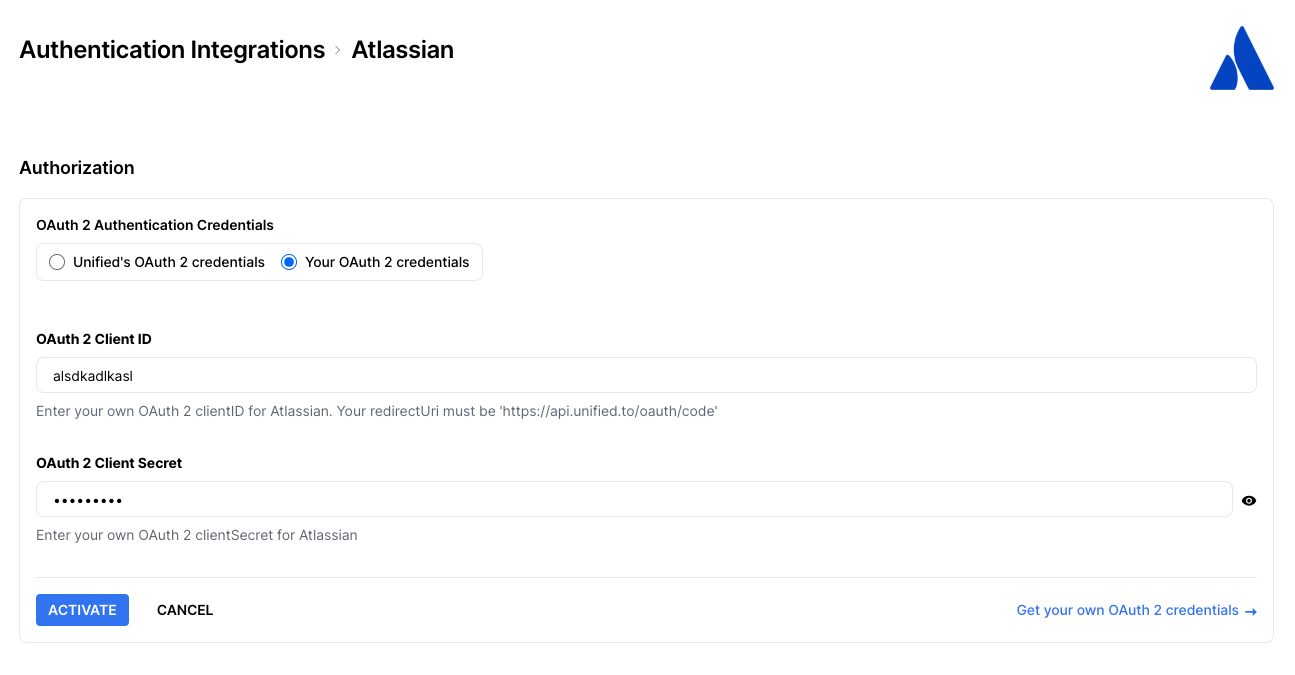Click the Authorization section heading
Screen dimensions: 1295x675
click(x=77, y=168)
